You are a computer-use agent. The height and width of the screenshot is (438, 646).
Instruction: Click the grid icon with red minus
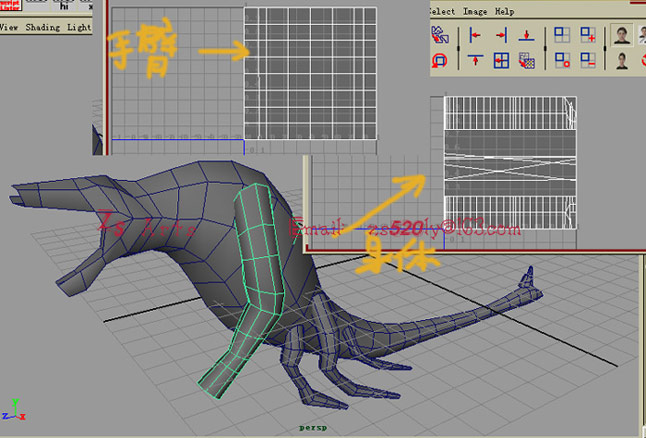point(588,60)
